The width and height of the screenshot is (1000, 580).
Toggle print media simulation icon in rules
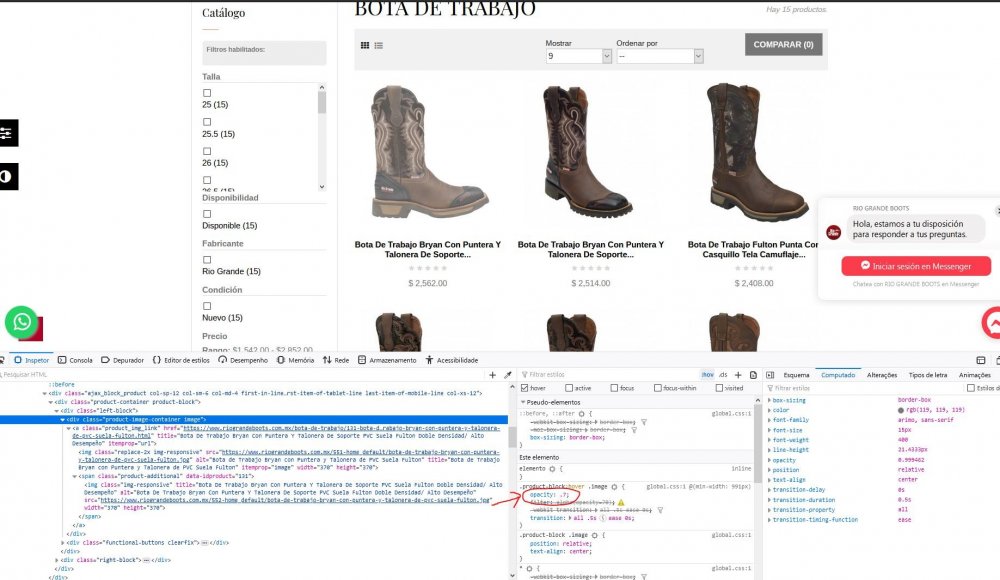coord(753,375)
